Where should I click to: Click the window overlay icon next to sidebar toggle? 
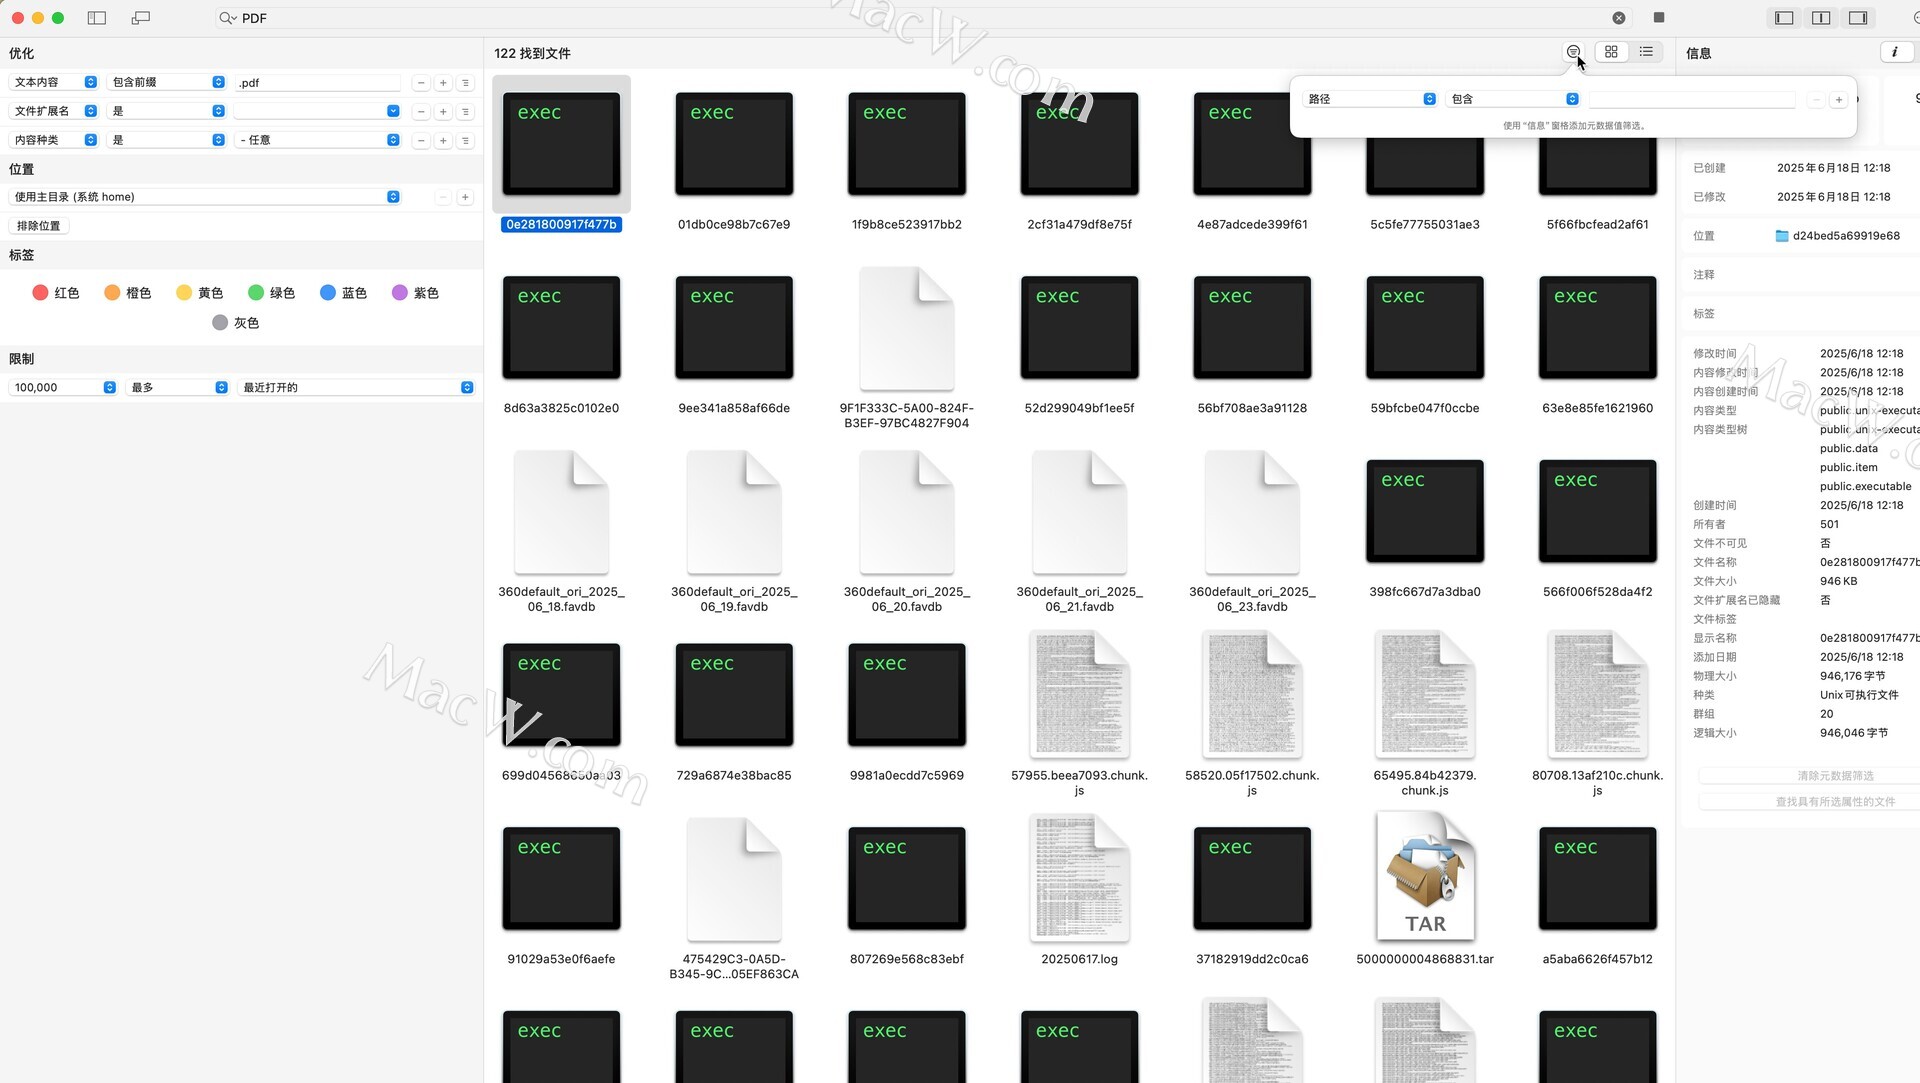click(141, 18)
